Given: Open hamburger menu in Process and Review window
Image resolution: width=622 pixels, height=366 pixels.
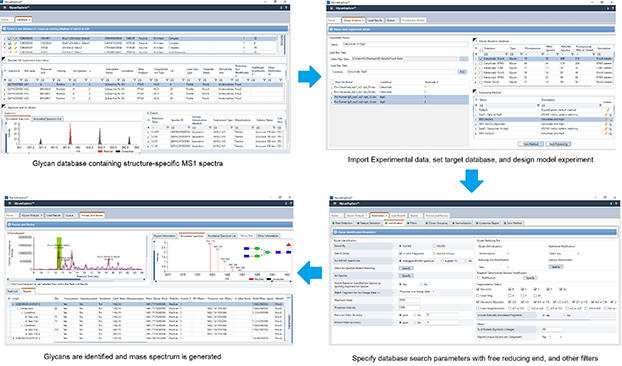Looking at the screenshot, I should pyautogui.click(x=10, y=203).
